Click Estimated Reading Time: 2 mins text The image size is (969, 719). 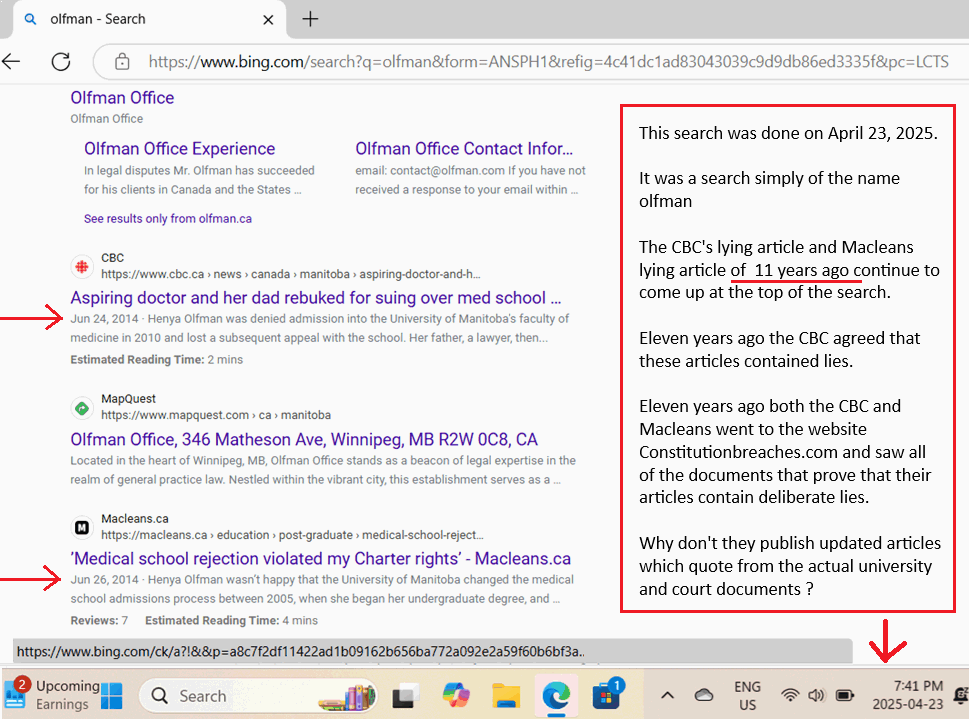tap(156, 360)
